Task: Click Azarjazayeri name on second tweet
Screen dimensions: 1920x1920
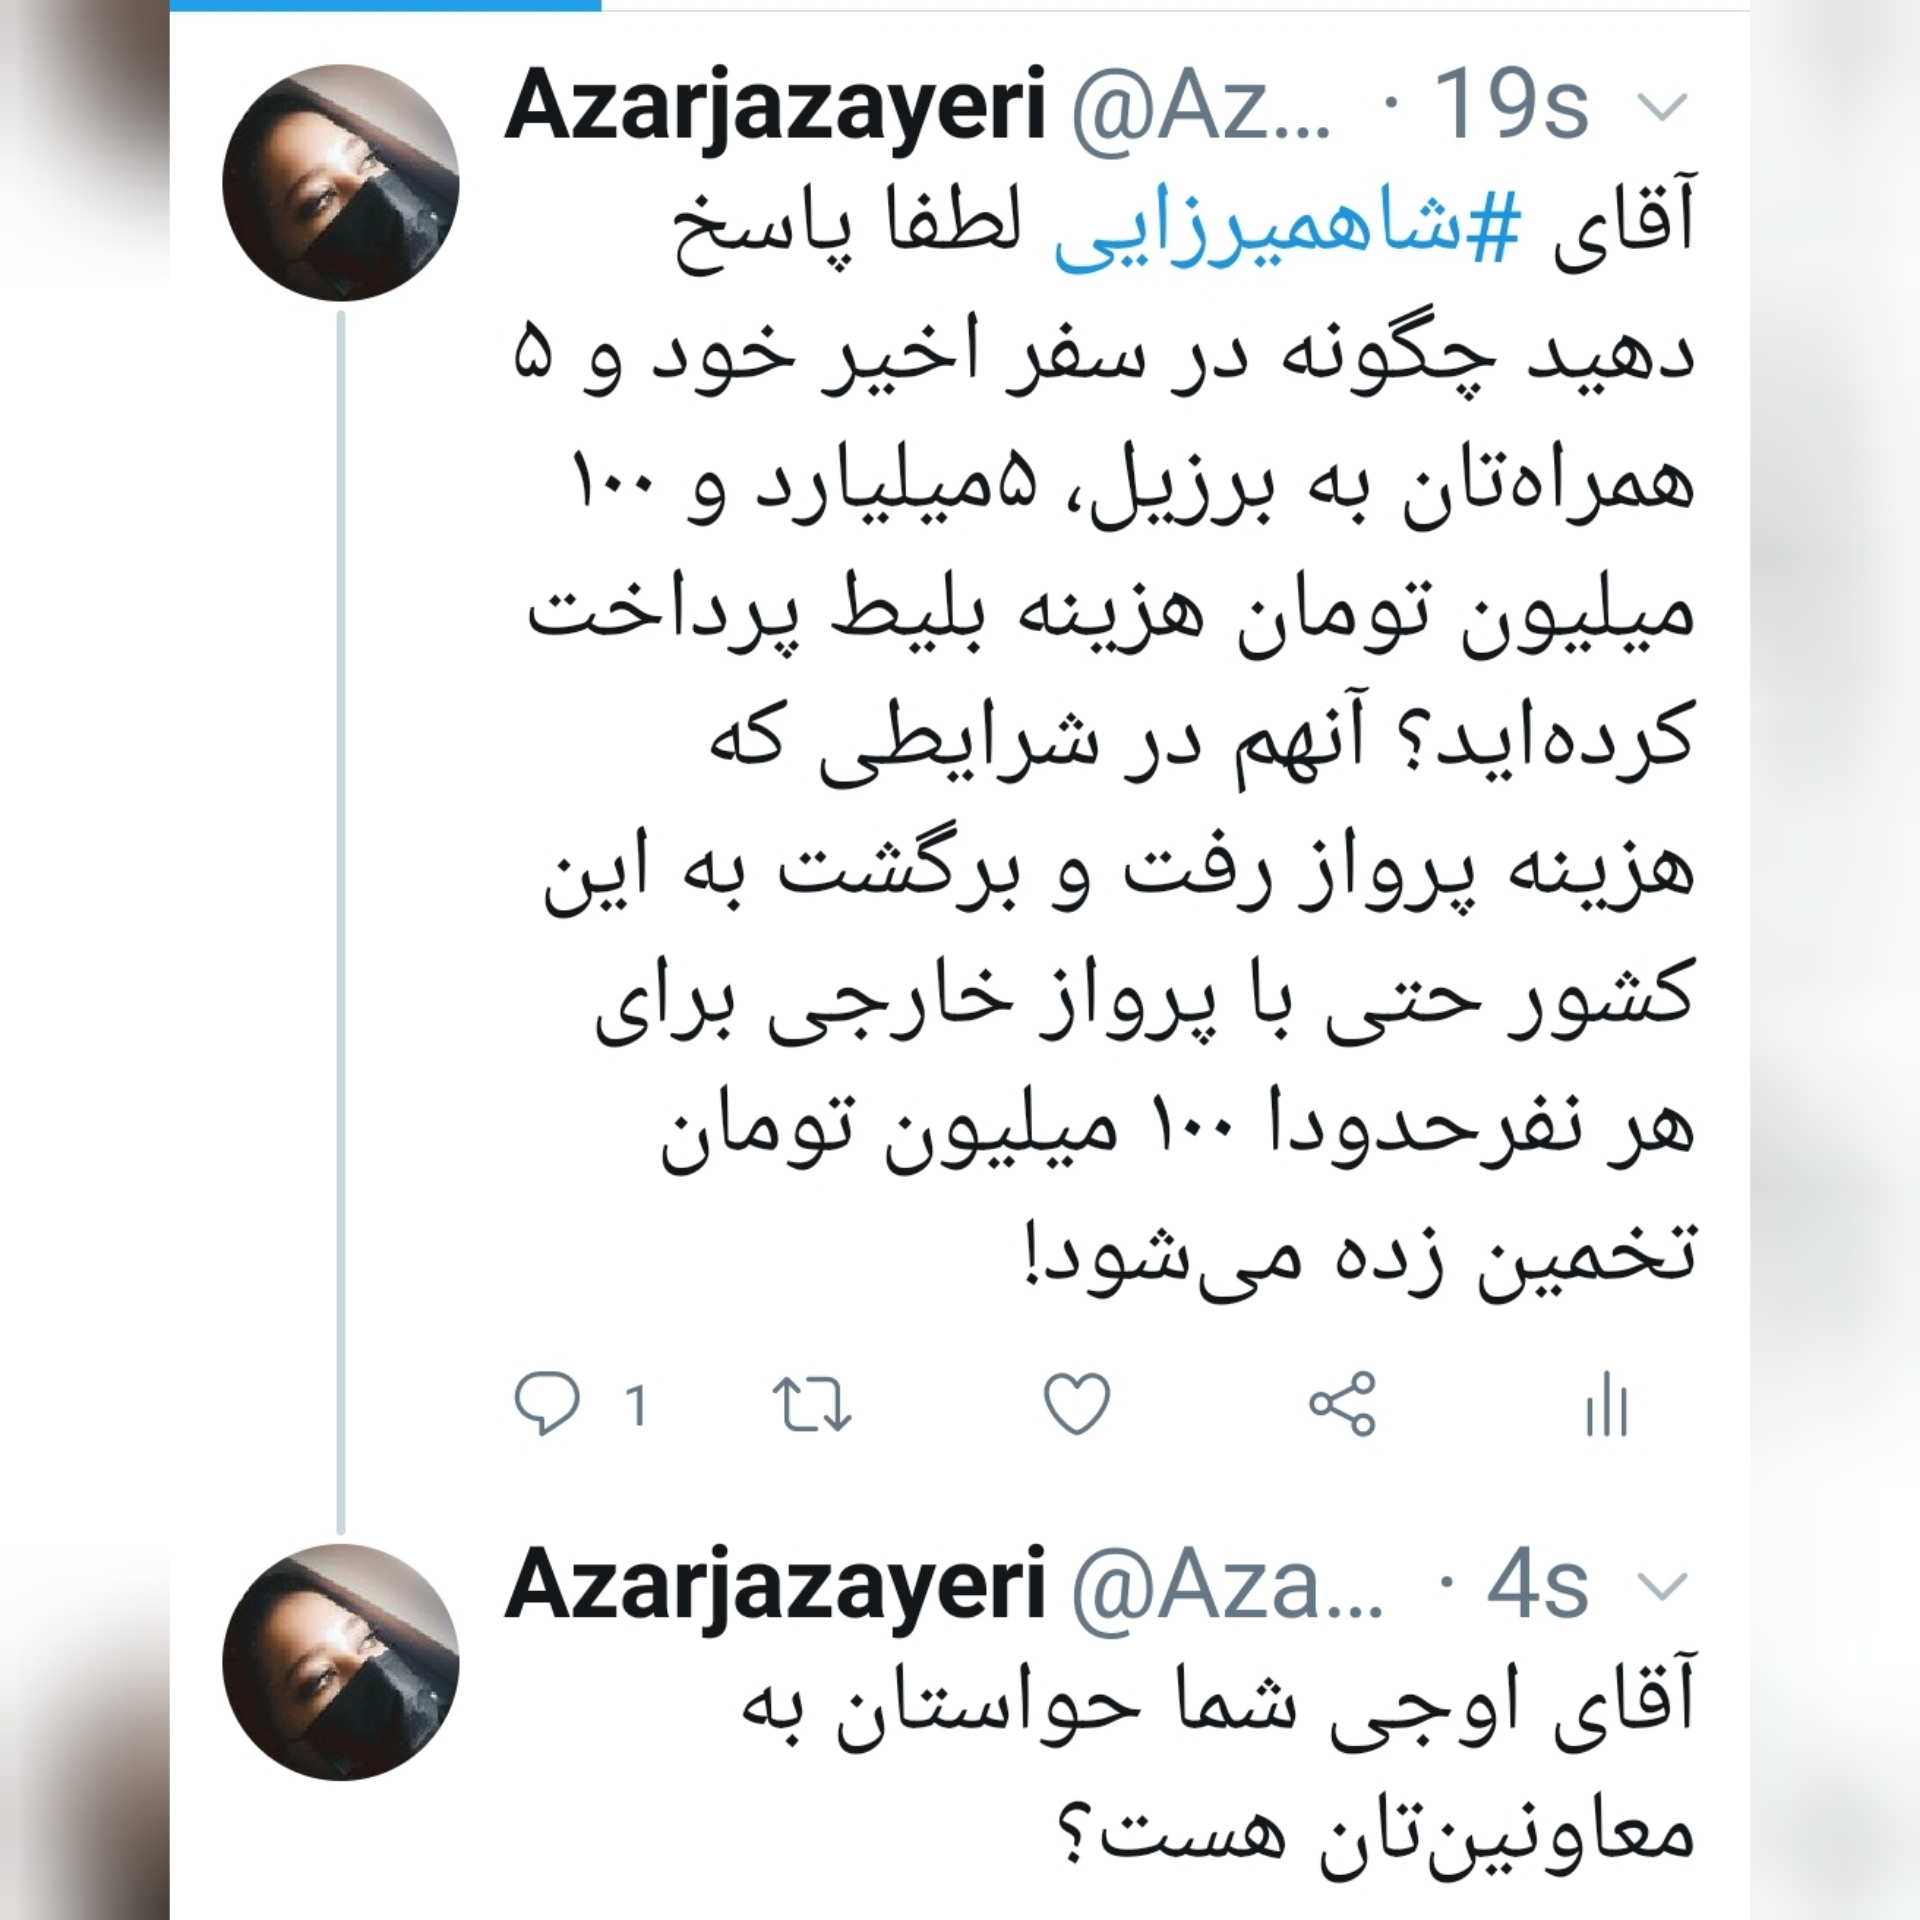Action: (x=776, y=1590)
